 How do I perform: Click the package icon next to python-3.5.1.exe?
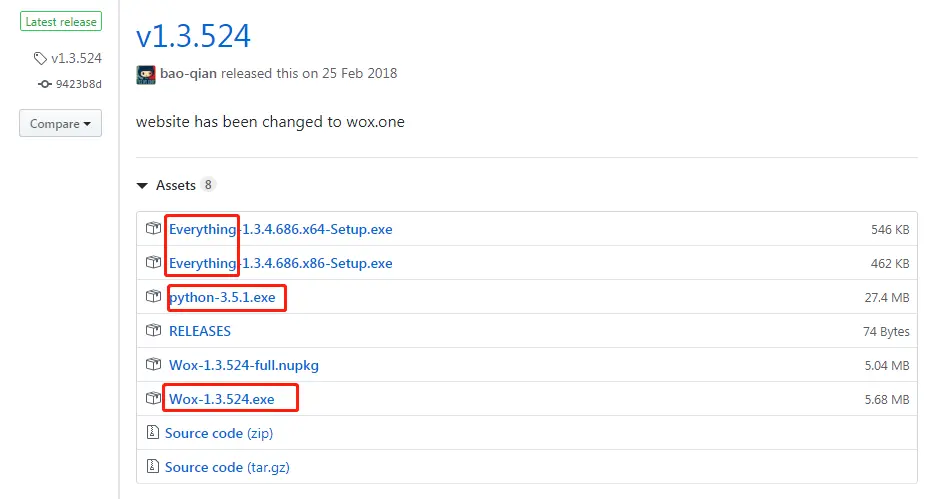pos(154,296)
